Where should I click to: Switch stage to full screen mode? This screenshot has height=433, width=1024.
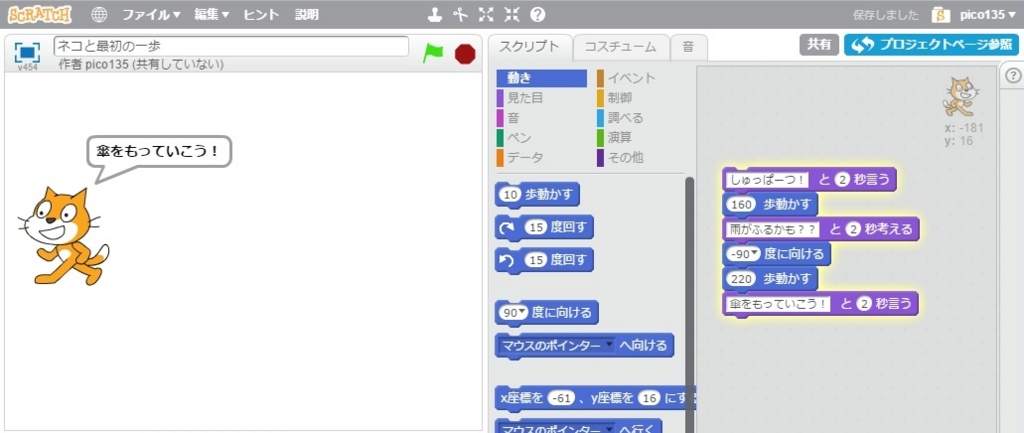(x=27, y=52)
